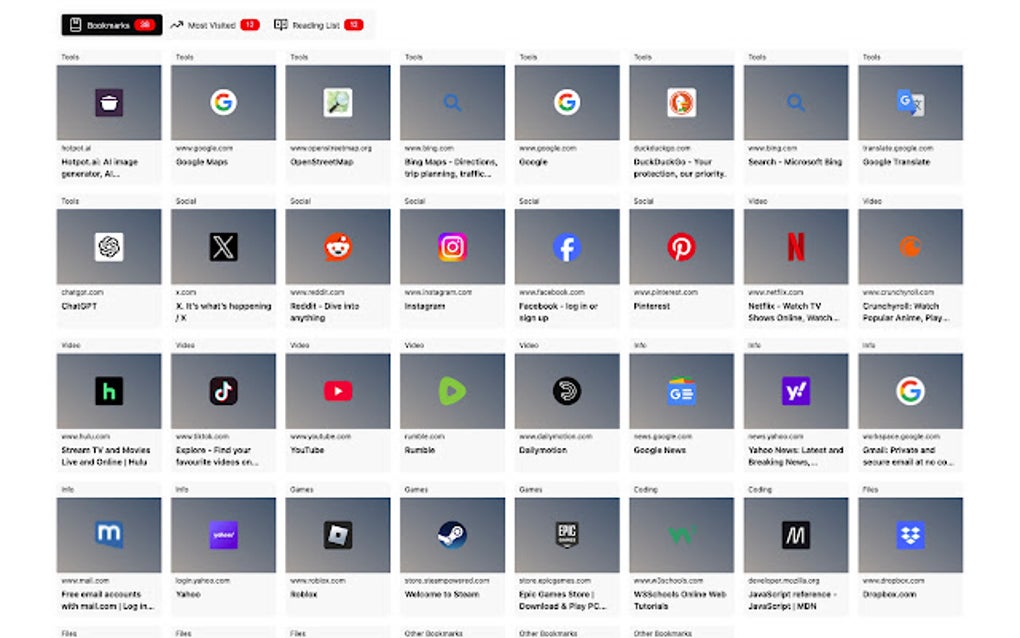This screenshot has width=1020, height=638.
Task: Open the Steam bookmark icon
Action: [x=451, y=533]
